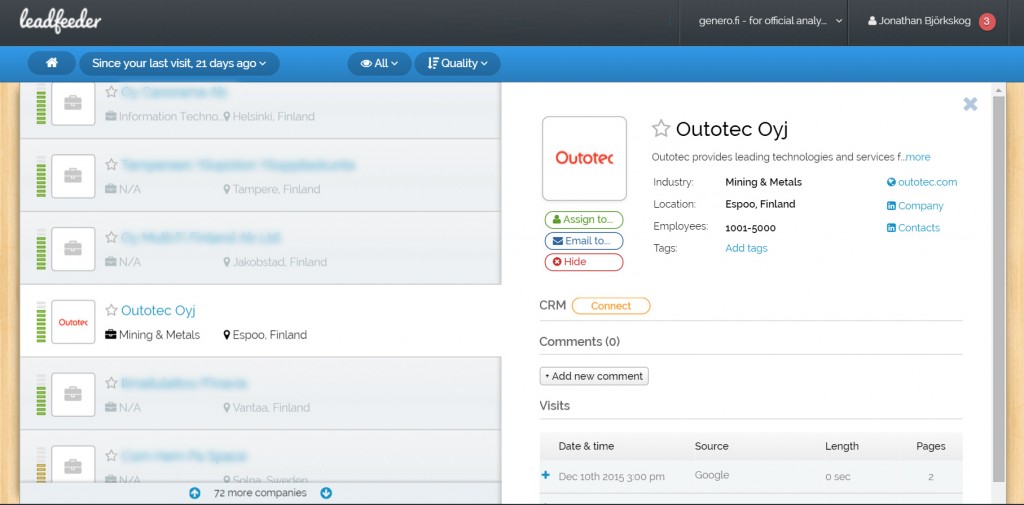Click the down arrow beside 72 more companies
1024x505 pixels.
click(326, 493)
